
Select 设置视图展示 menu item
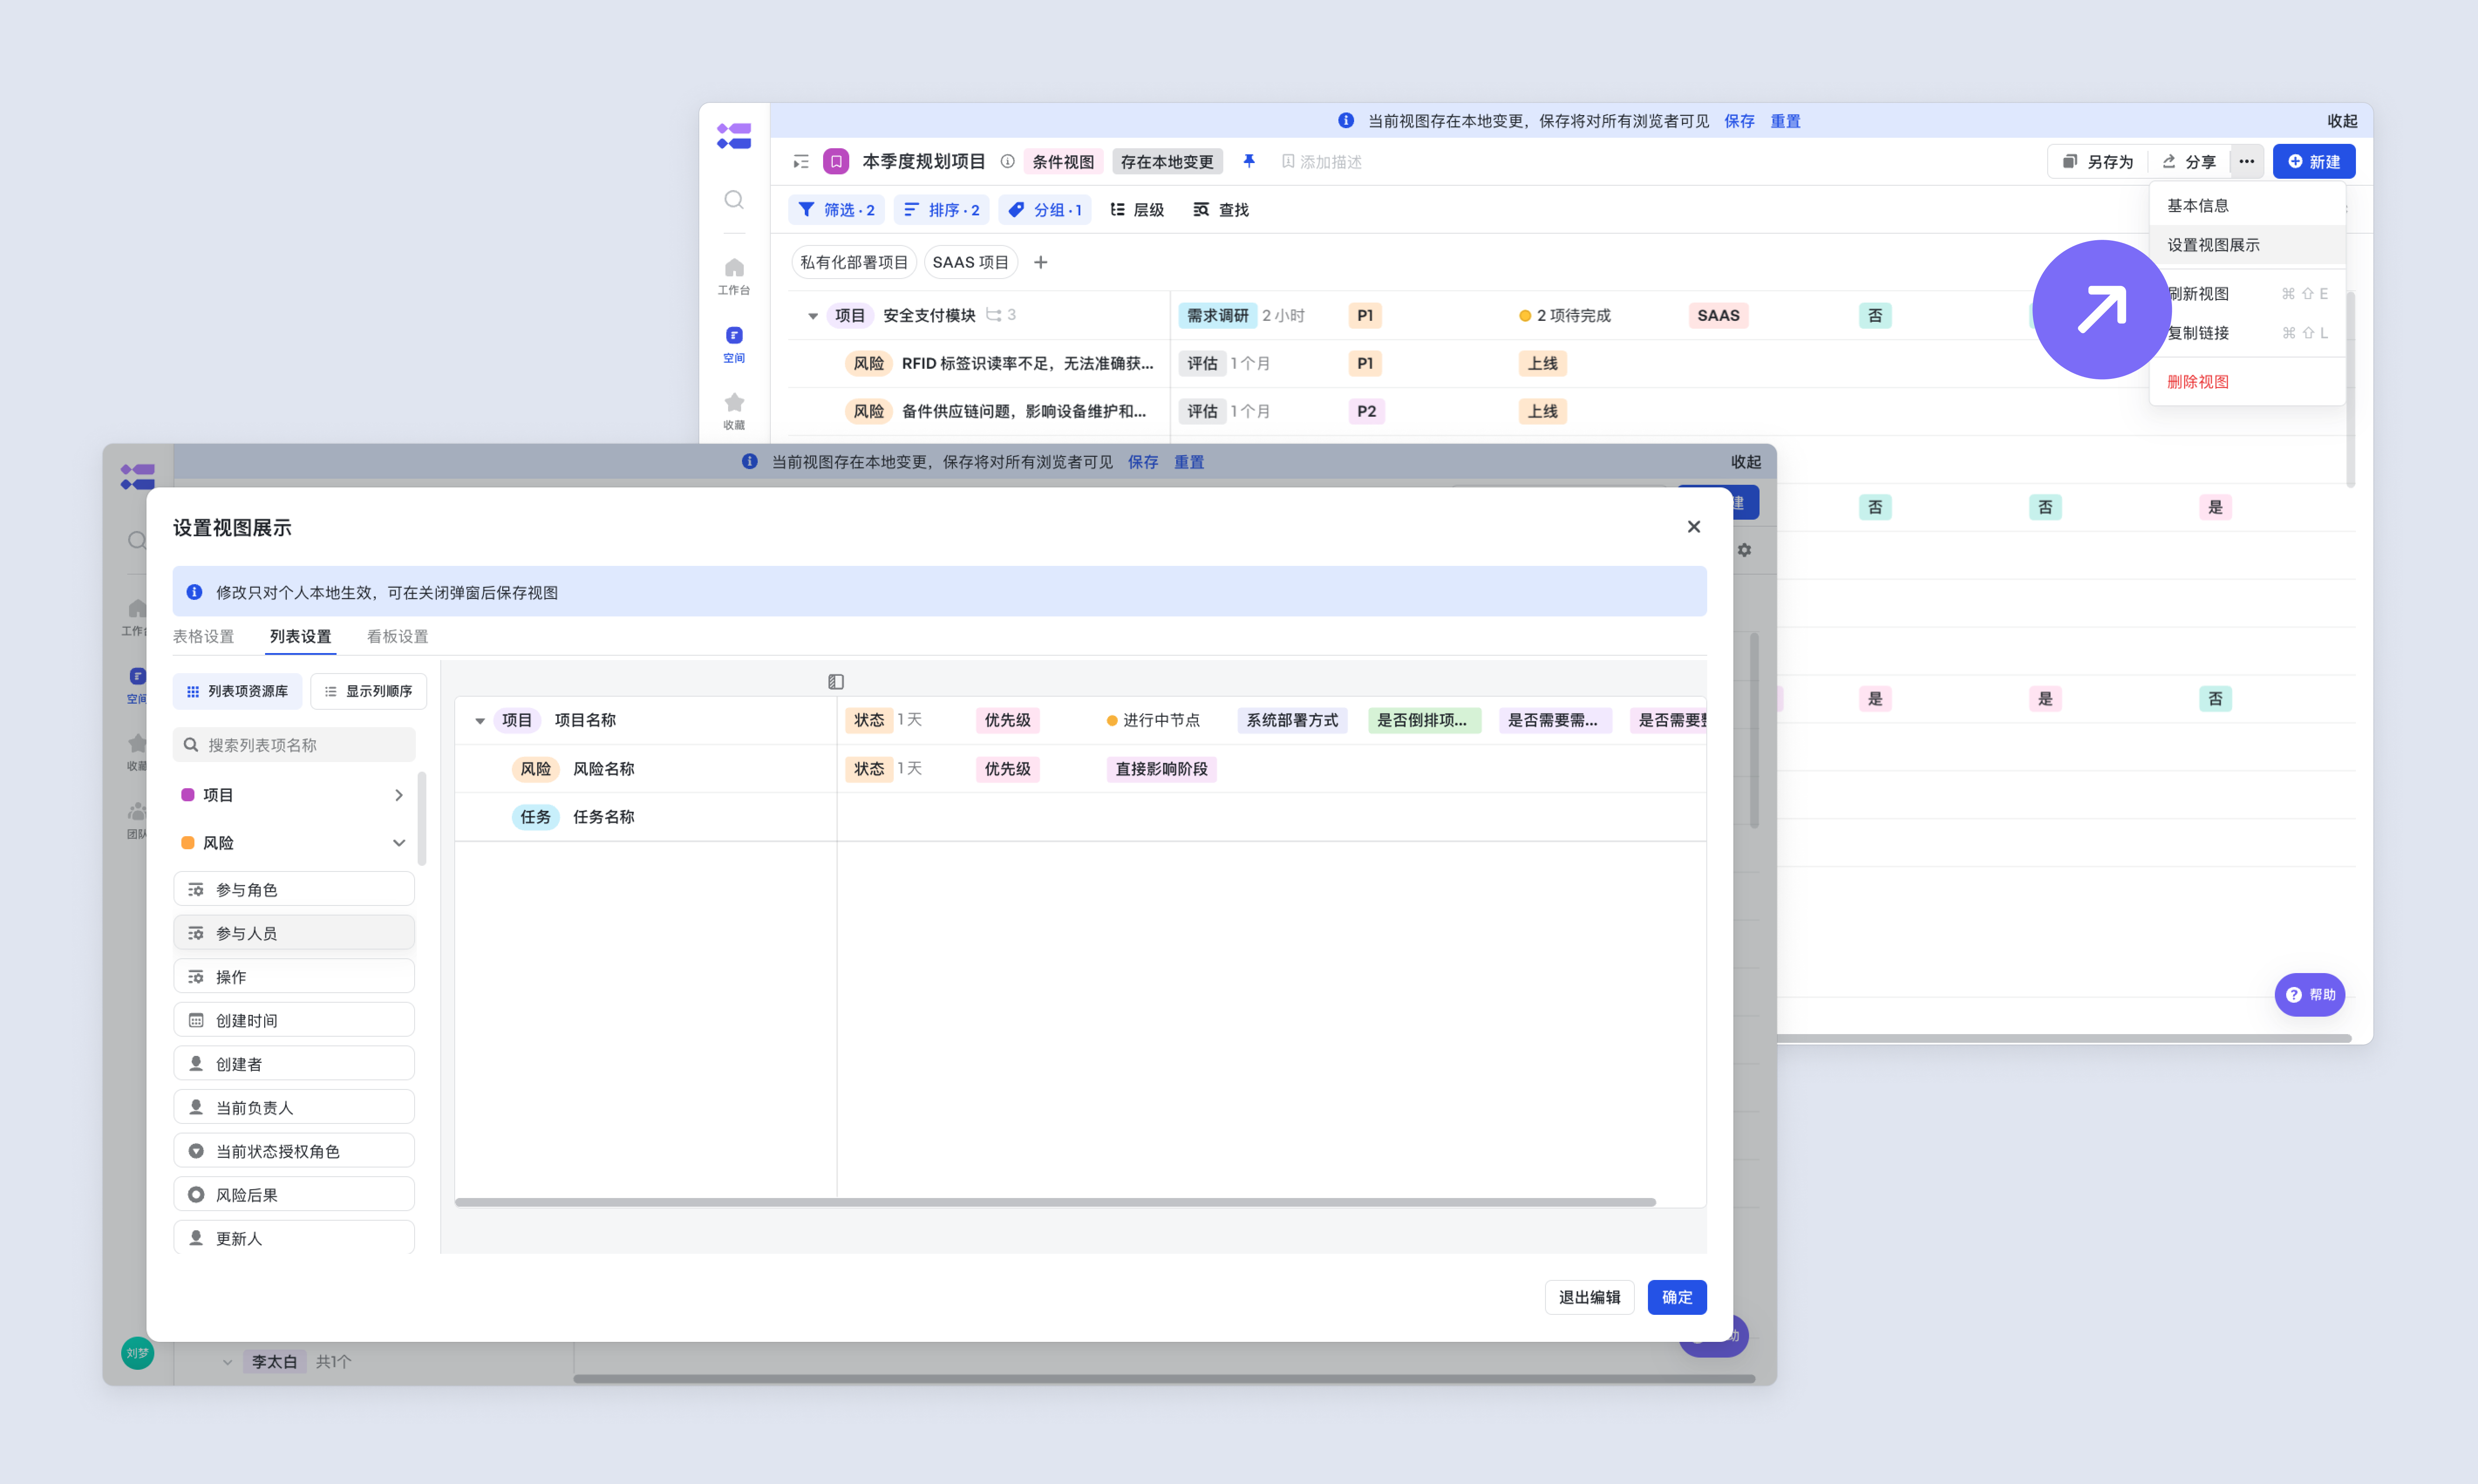click(2246, 245)
